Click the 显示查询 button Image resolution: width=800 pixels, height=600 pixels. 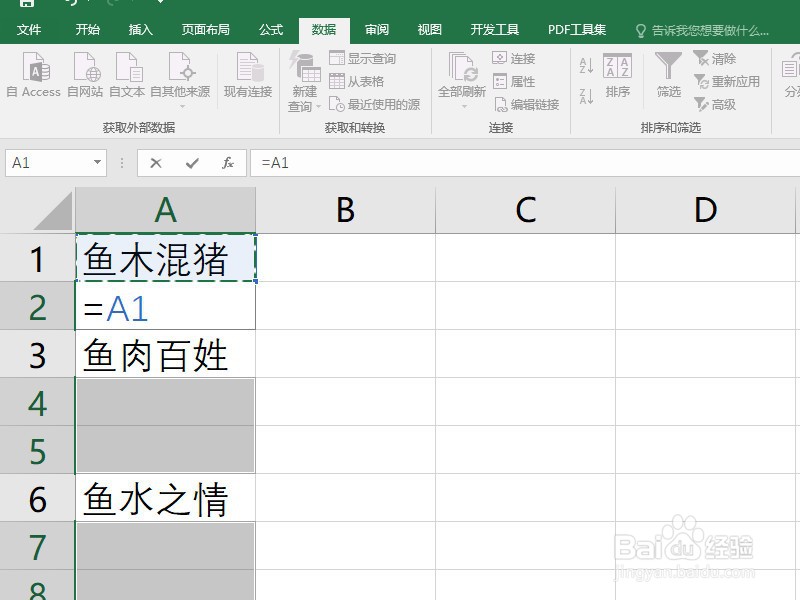pos(363,59)
